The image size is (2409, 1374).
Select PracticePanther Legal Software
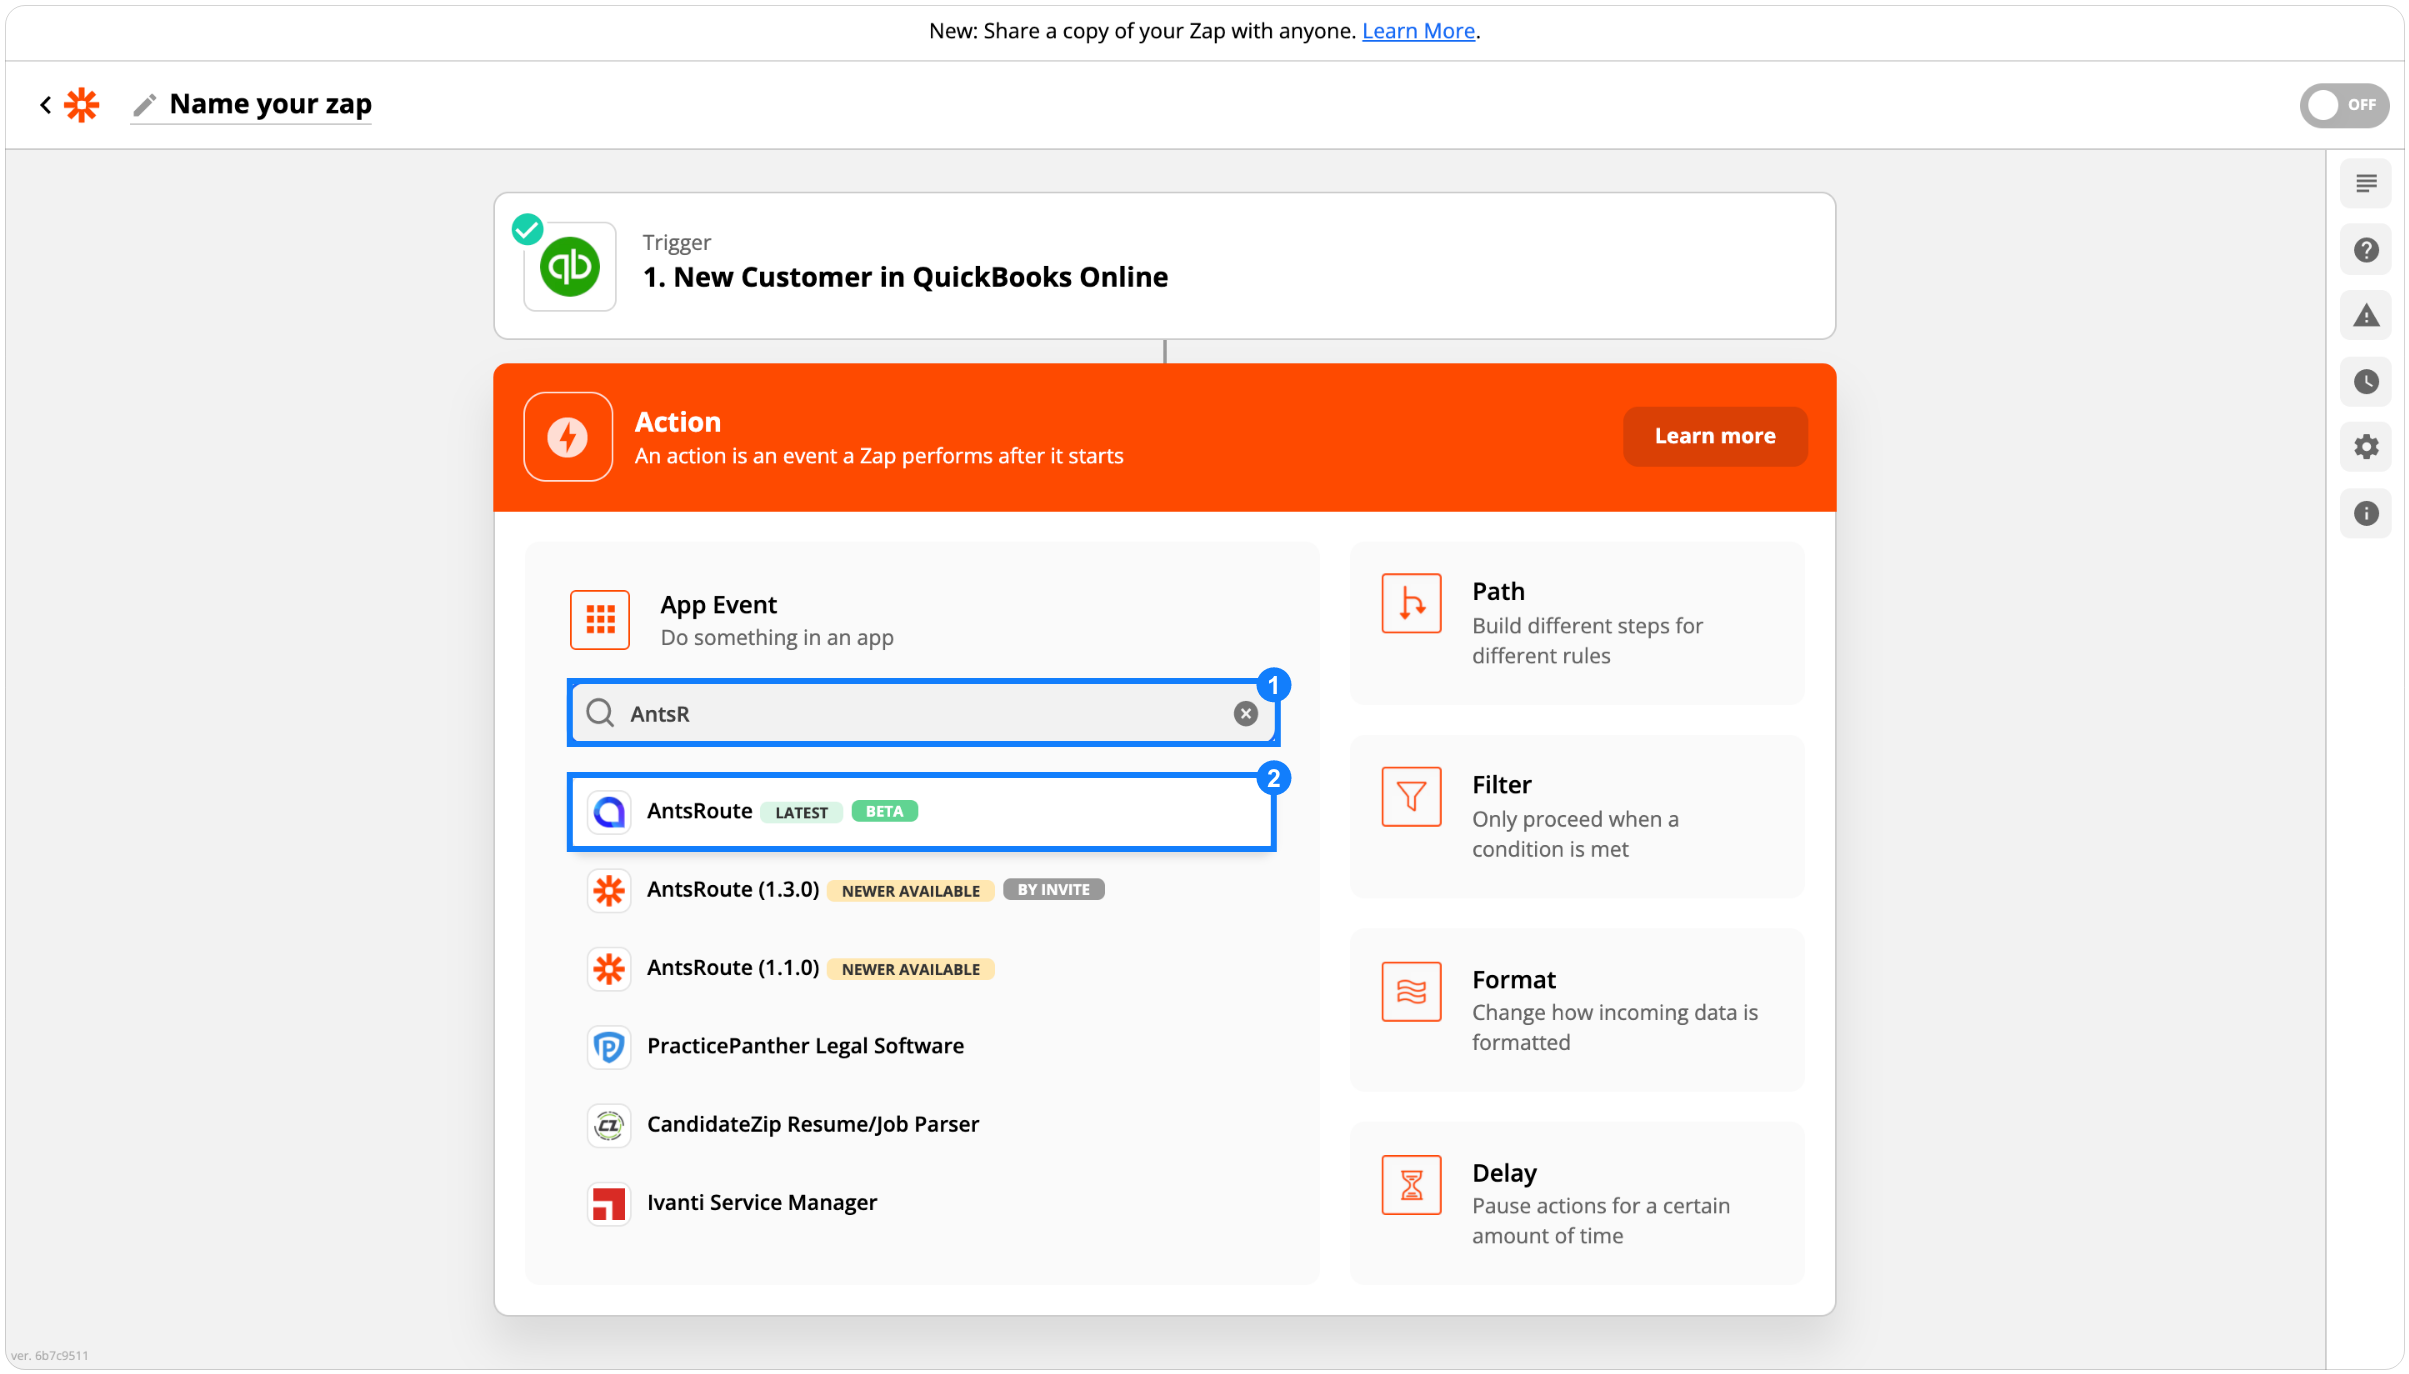click(921, 1046)
